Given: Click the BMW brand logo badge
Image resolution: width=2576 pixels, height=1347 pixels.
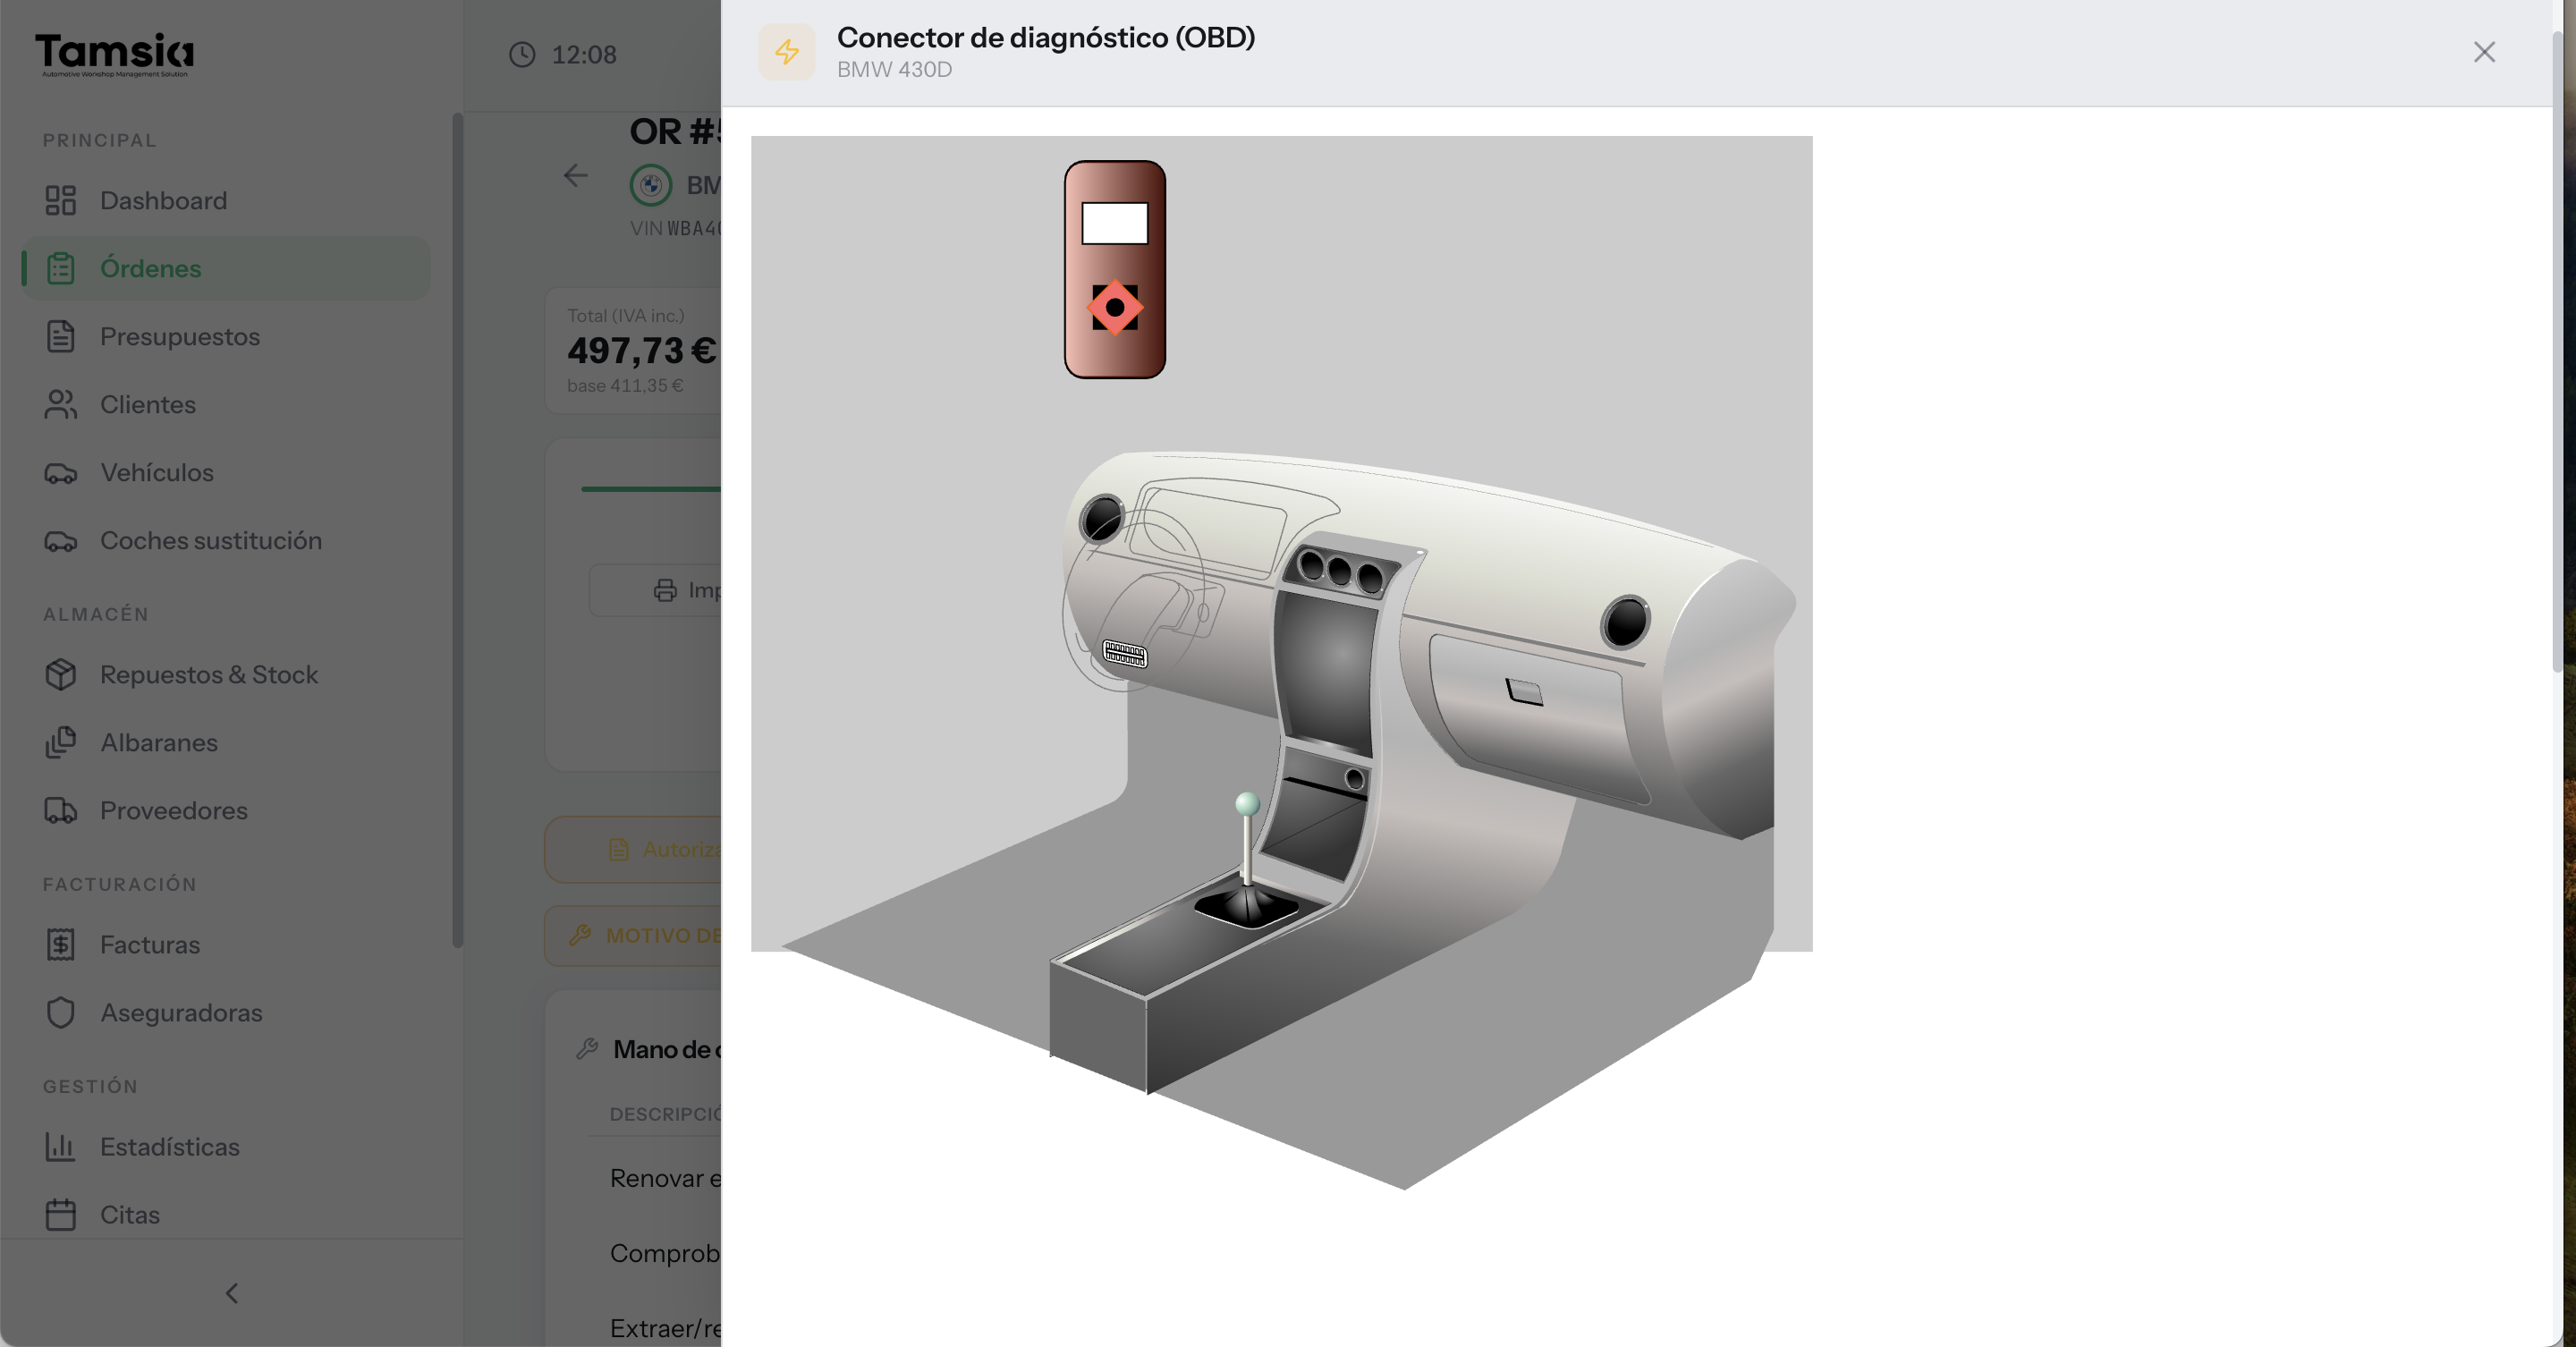Looking at the screenshot, I should pos(651,185).
